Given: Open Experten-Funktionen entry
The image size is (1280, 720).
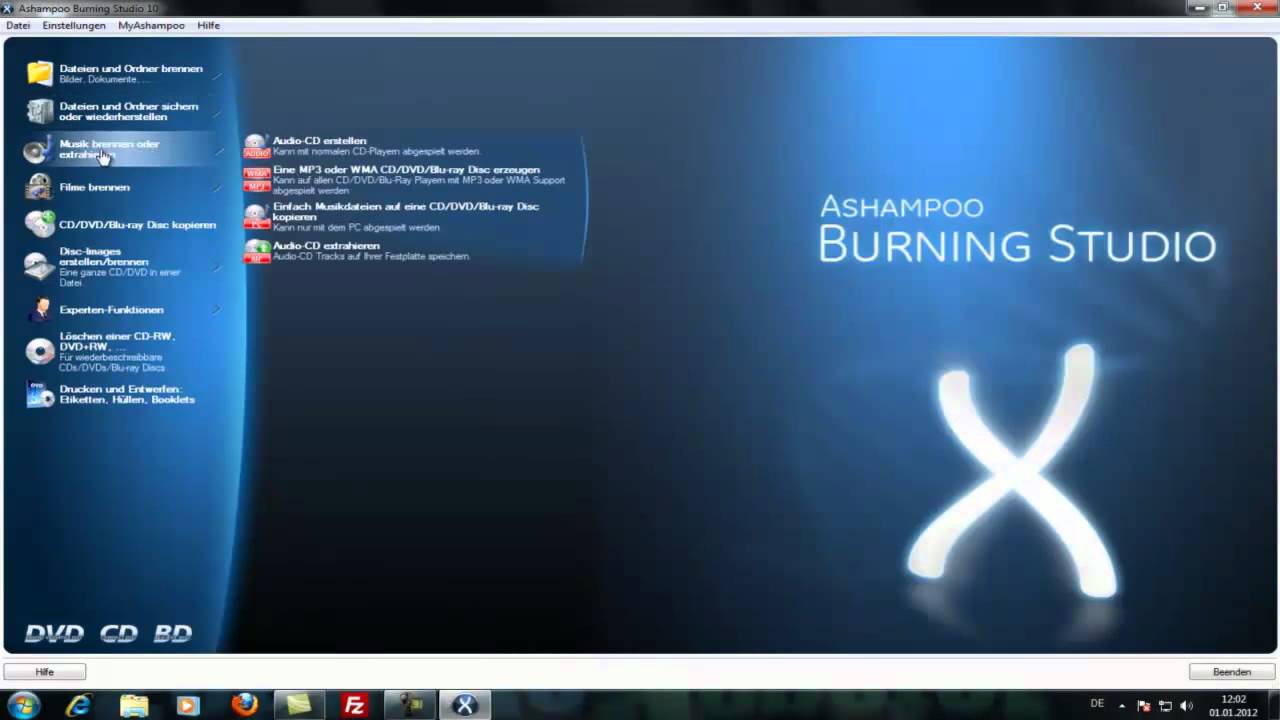Looking at the screenshot, I should tap(122, 310).
